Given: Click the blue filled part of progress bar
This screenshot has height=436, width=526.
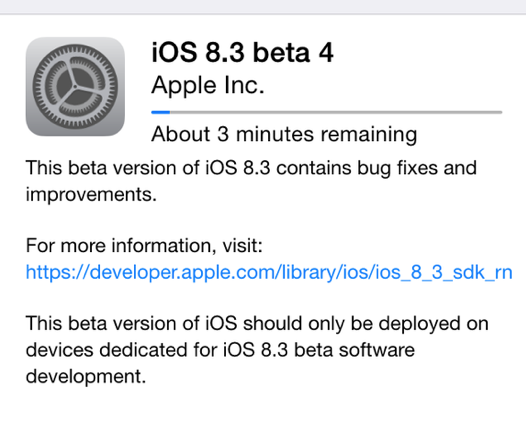Looking at the screenshot, I should pos(161,112).
